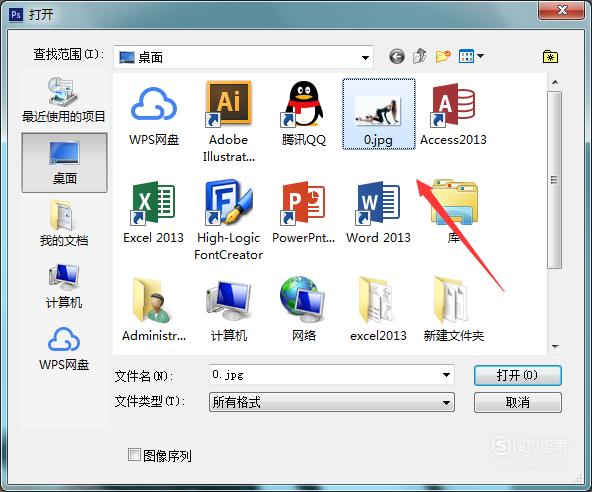Go to WPS网盘 in places sidebar
592x492 pixels.
click(64, 349)
